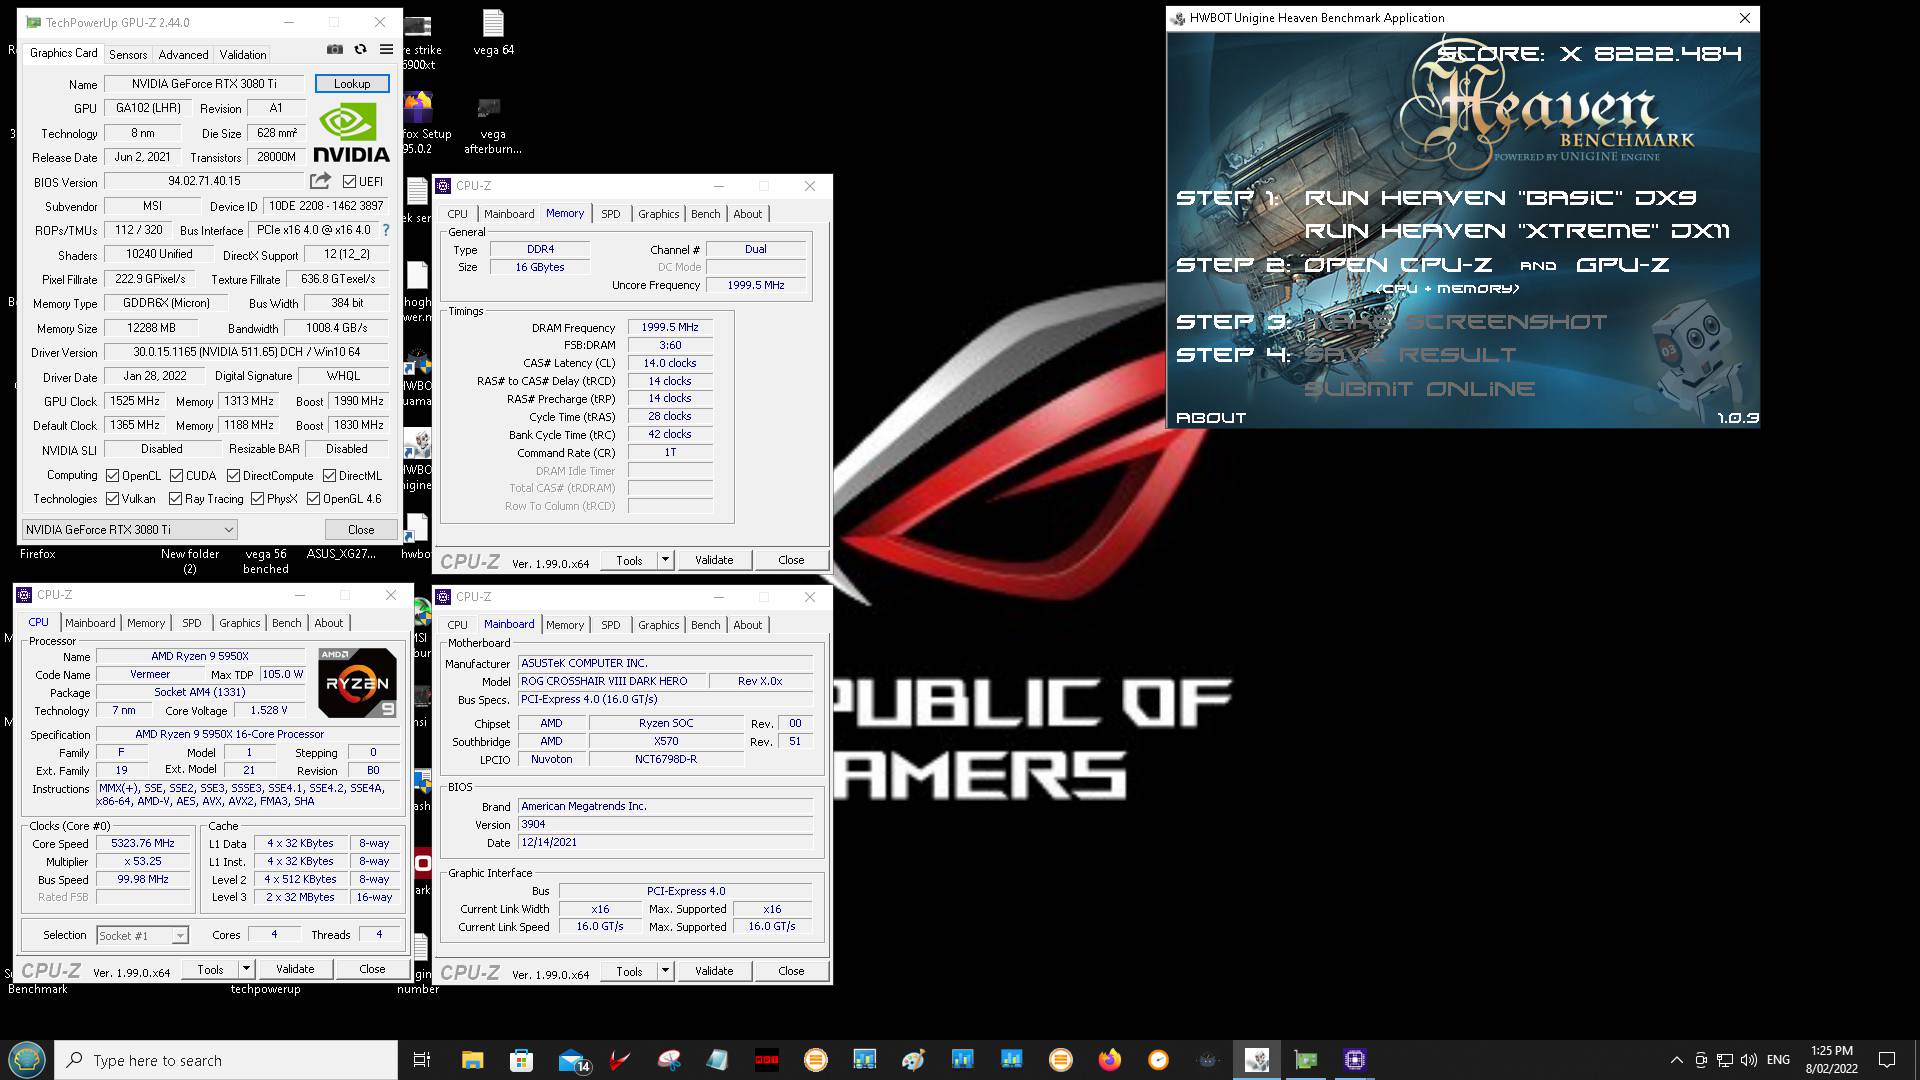Switch to the Sensors tab in GPU-Z
The width and height of the screenshot is (1920, 1080).
click(128, 55)
